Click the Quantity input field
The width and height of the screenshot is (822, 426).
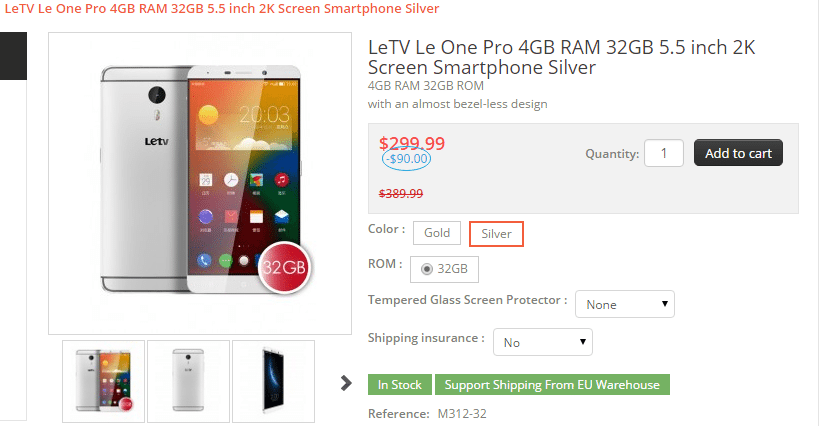click(664, 153)
